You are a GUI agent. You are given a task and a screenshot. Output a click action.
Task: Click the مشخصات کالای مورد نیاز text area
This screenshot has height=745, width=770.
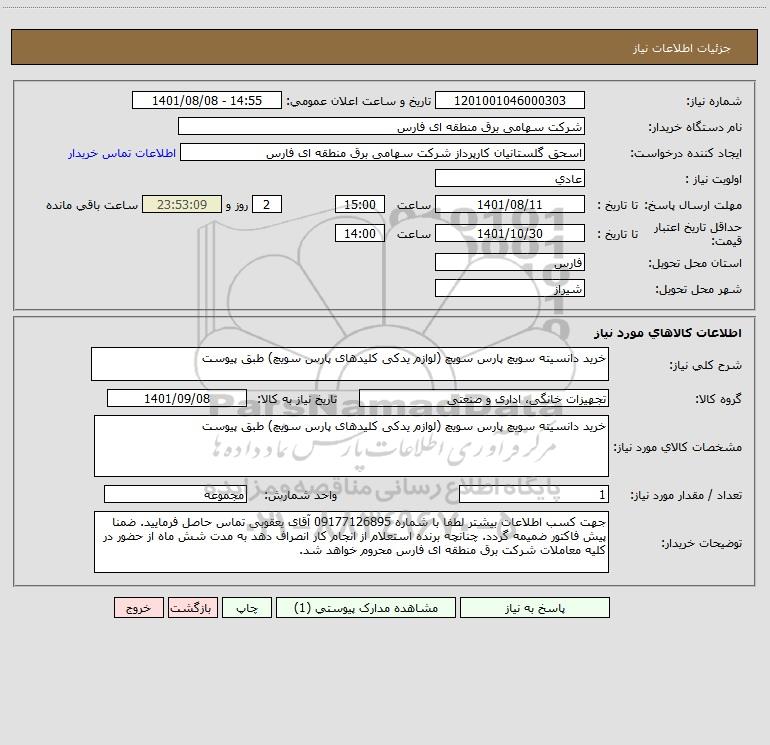click(x=351, y=446)
